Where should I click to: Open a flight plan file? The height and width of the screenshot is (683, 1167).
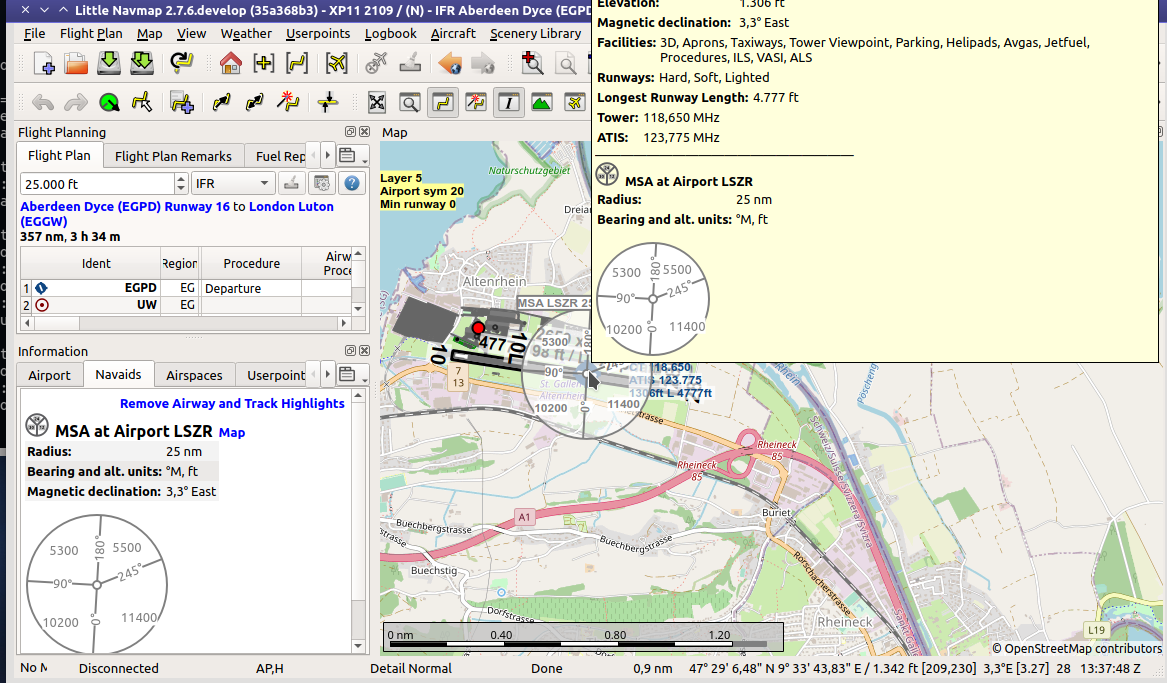pyautogui.click(x=76, y=63)
